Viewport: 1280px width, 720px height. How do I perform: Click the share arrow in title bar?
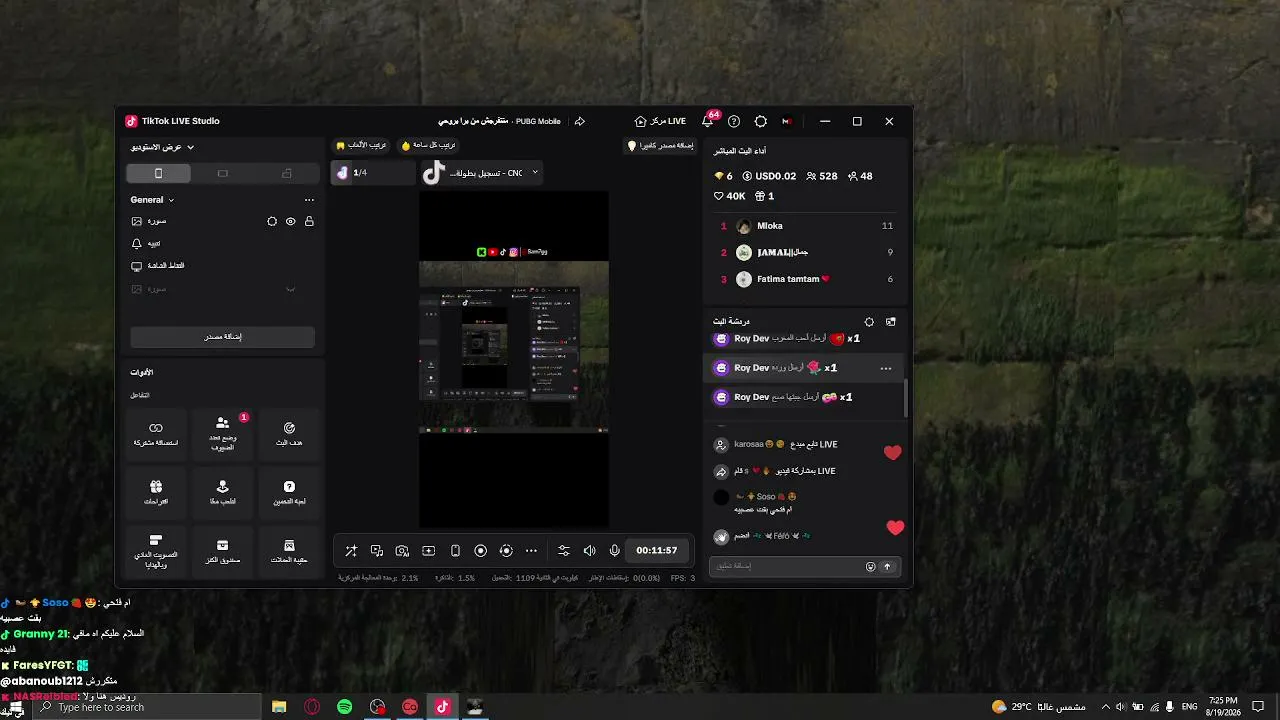pos(579,121)
